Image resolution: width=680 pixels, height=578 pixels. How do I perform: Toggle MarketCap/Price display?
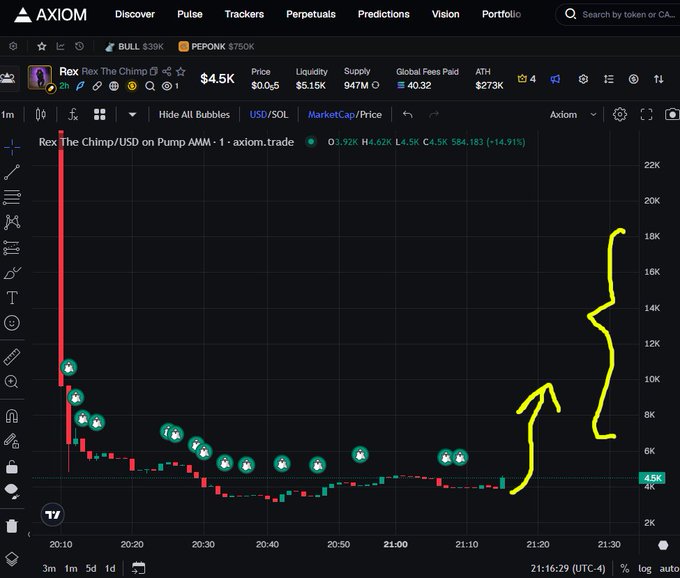coord(345,114)
